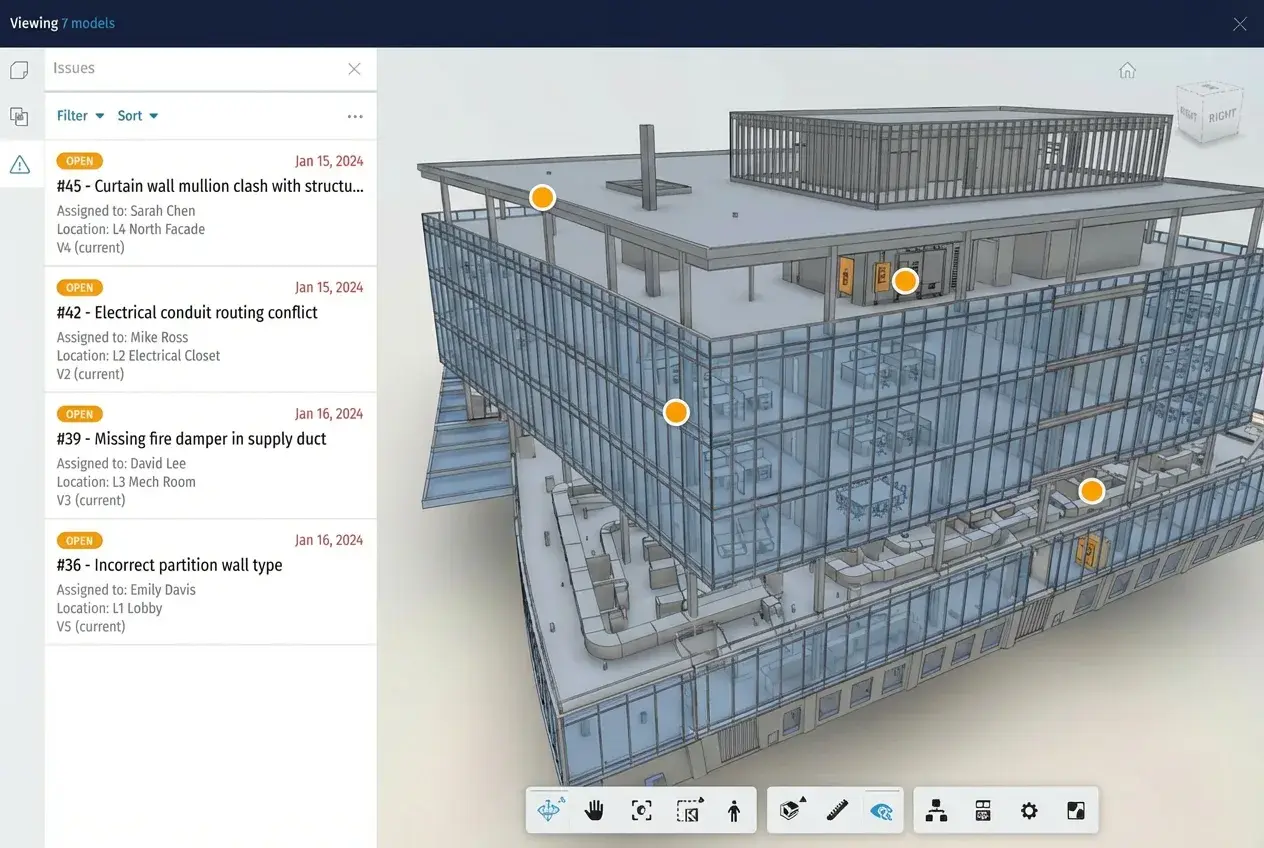Screen dimensions: 1264x848
Task: Reset view with the Home icon
Action: 1127,70
